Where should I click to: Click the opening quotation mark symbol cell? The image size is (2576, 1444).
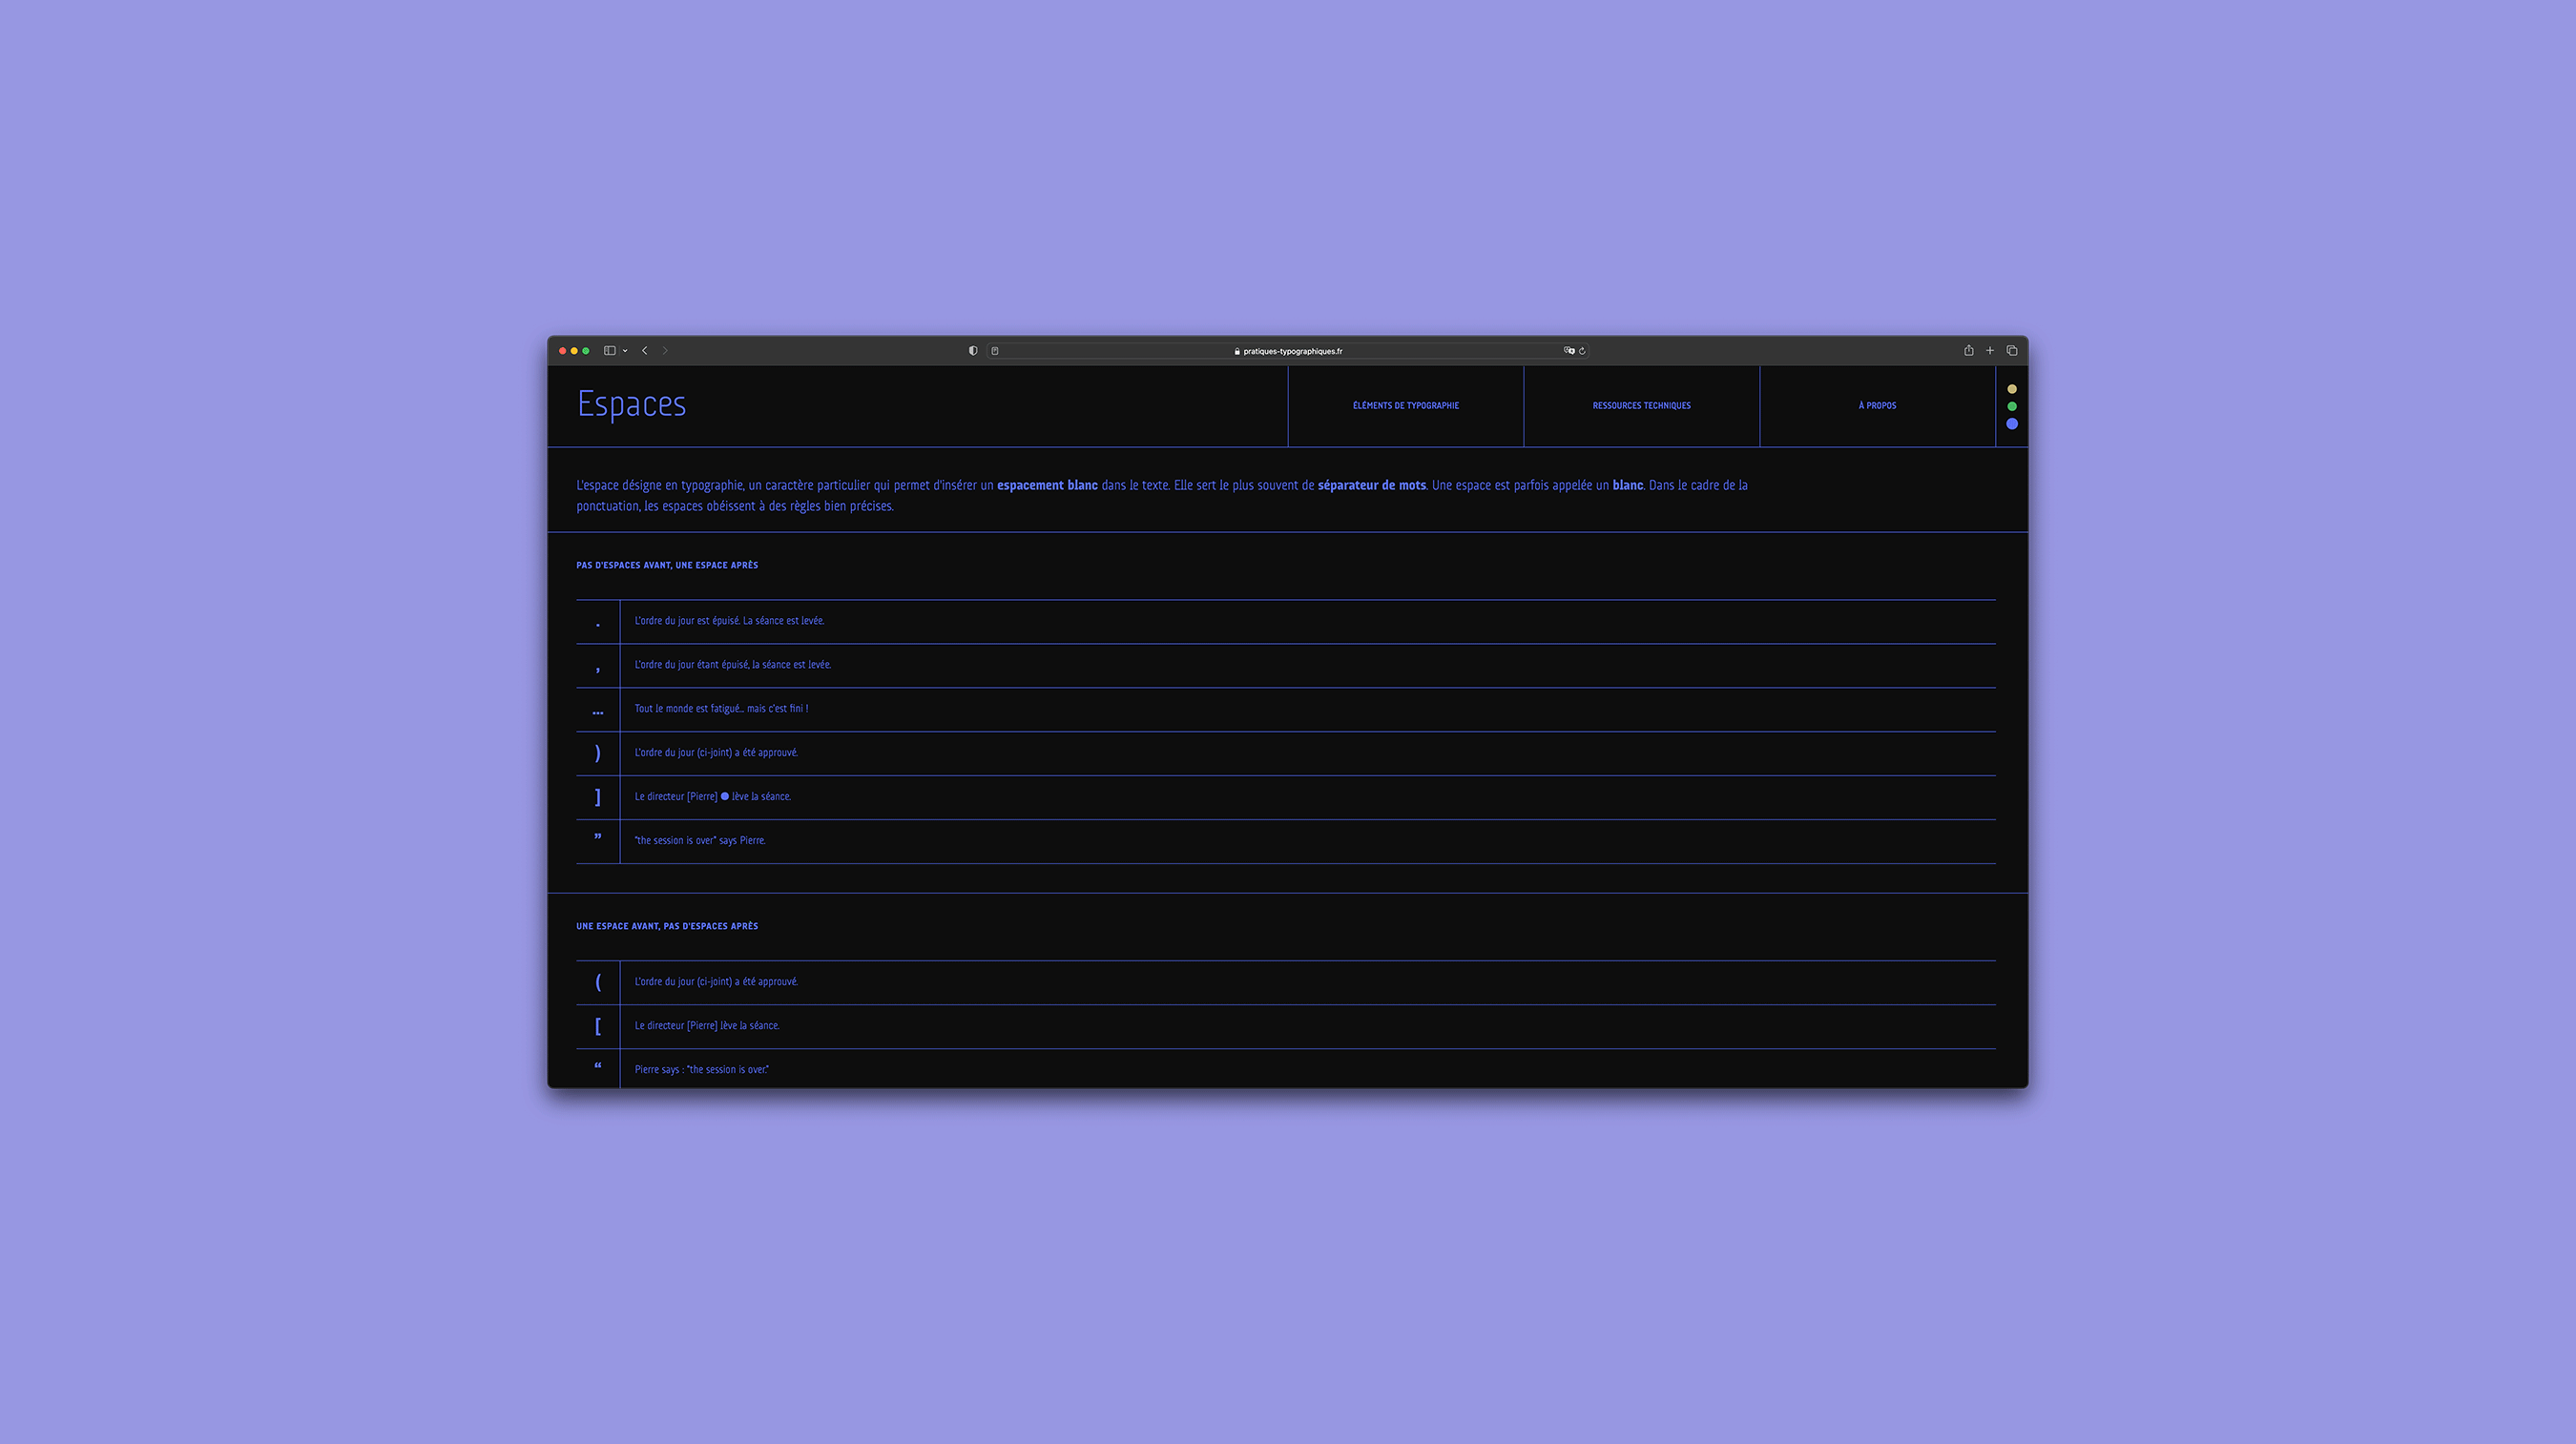598,1069
